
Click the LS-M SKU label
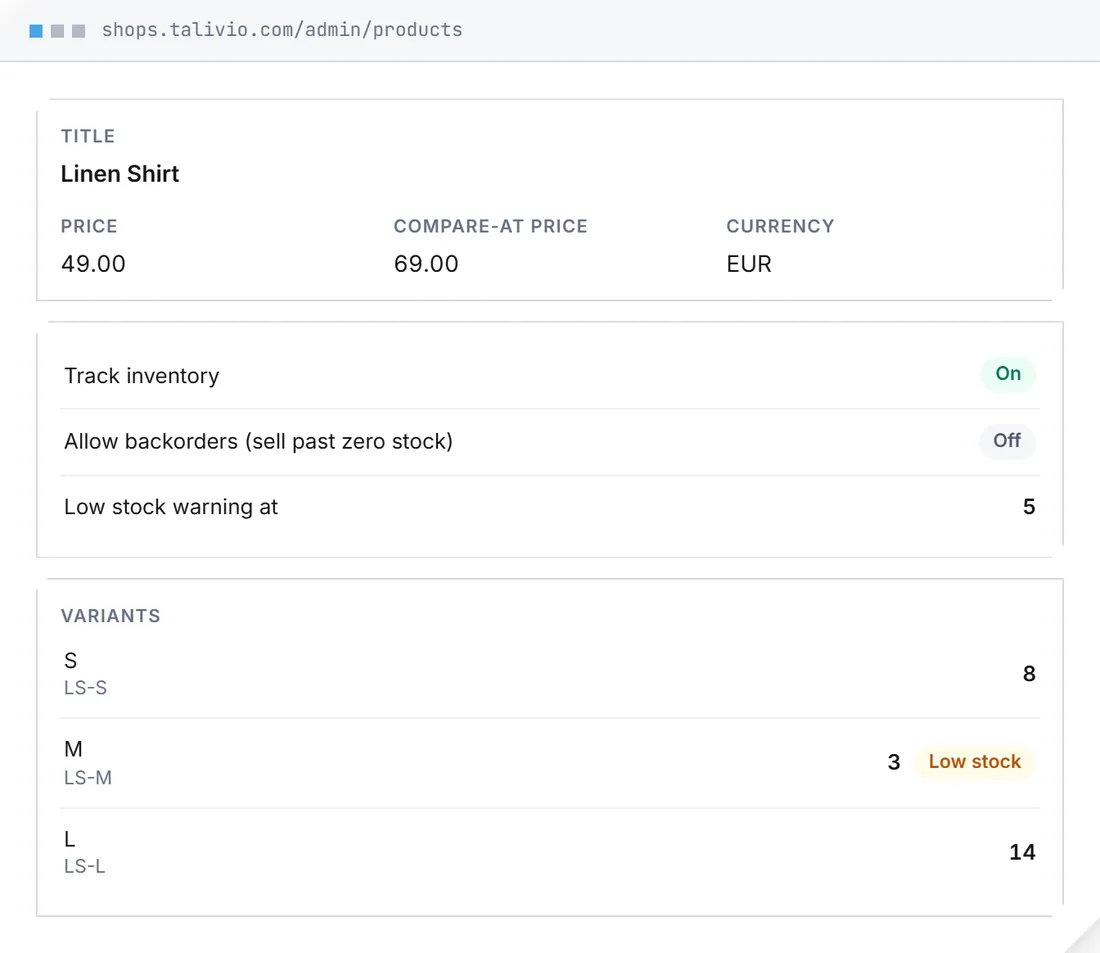tap(88, 778)
